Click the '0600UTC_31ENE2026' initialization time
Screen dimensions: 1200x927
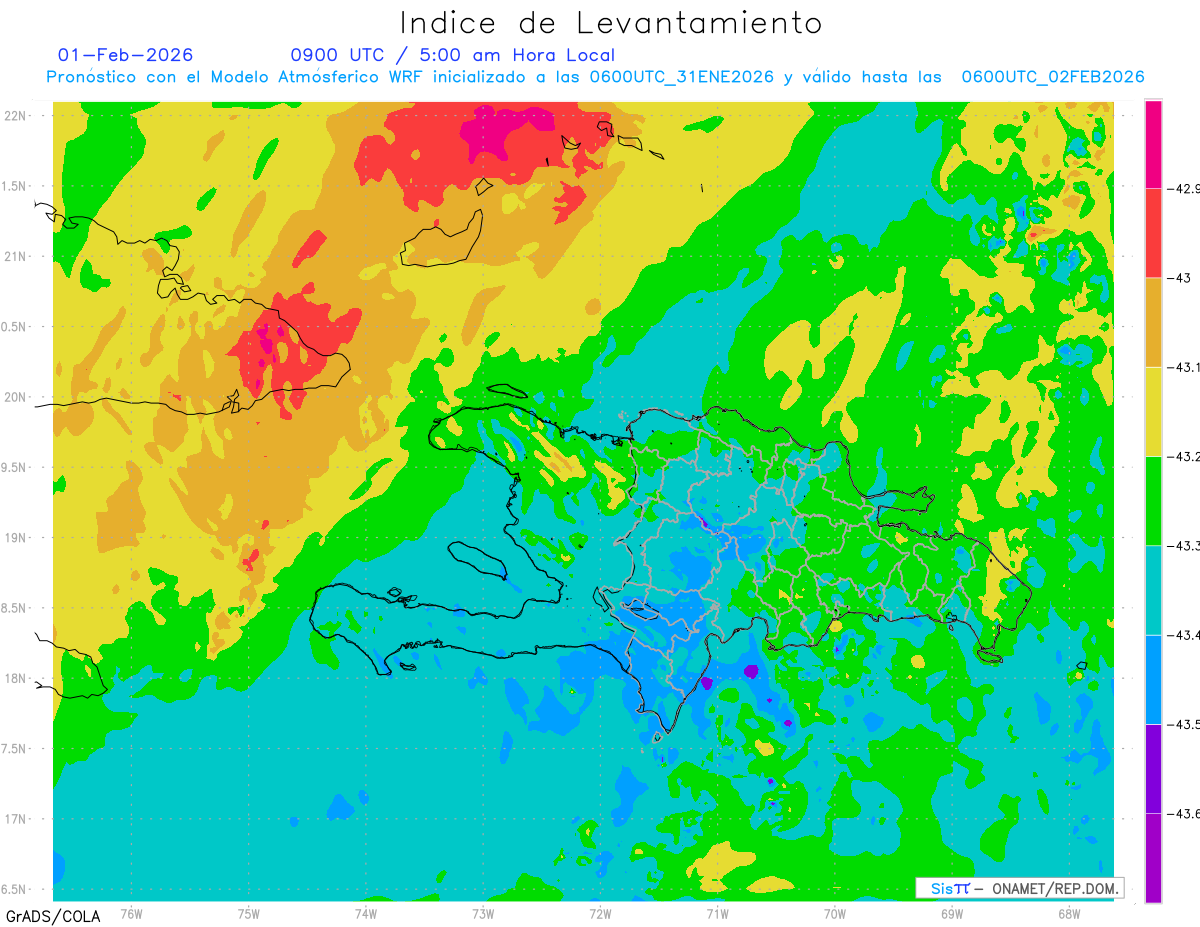click(x=681, y=77)
